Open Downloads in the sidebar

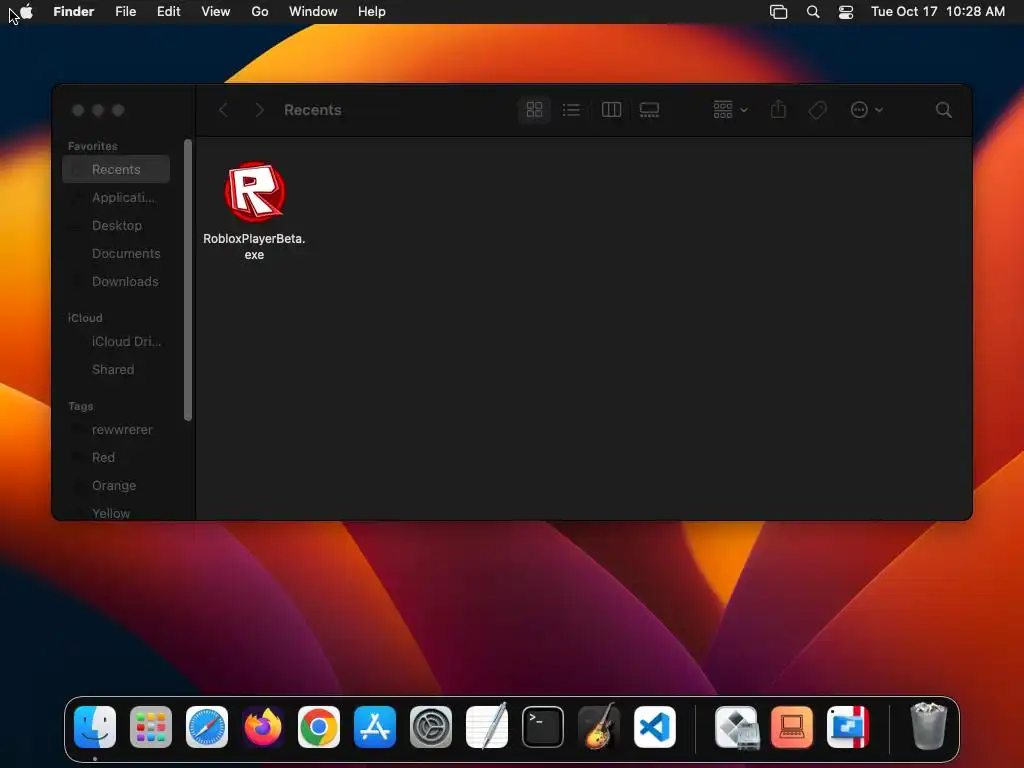pyautogui.click(x=116, y=281)
